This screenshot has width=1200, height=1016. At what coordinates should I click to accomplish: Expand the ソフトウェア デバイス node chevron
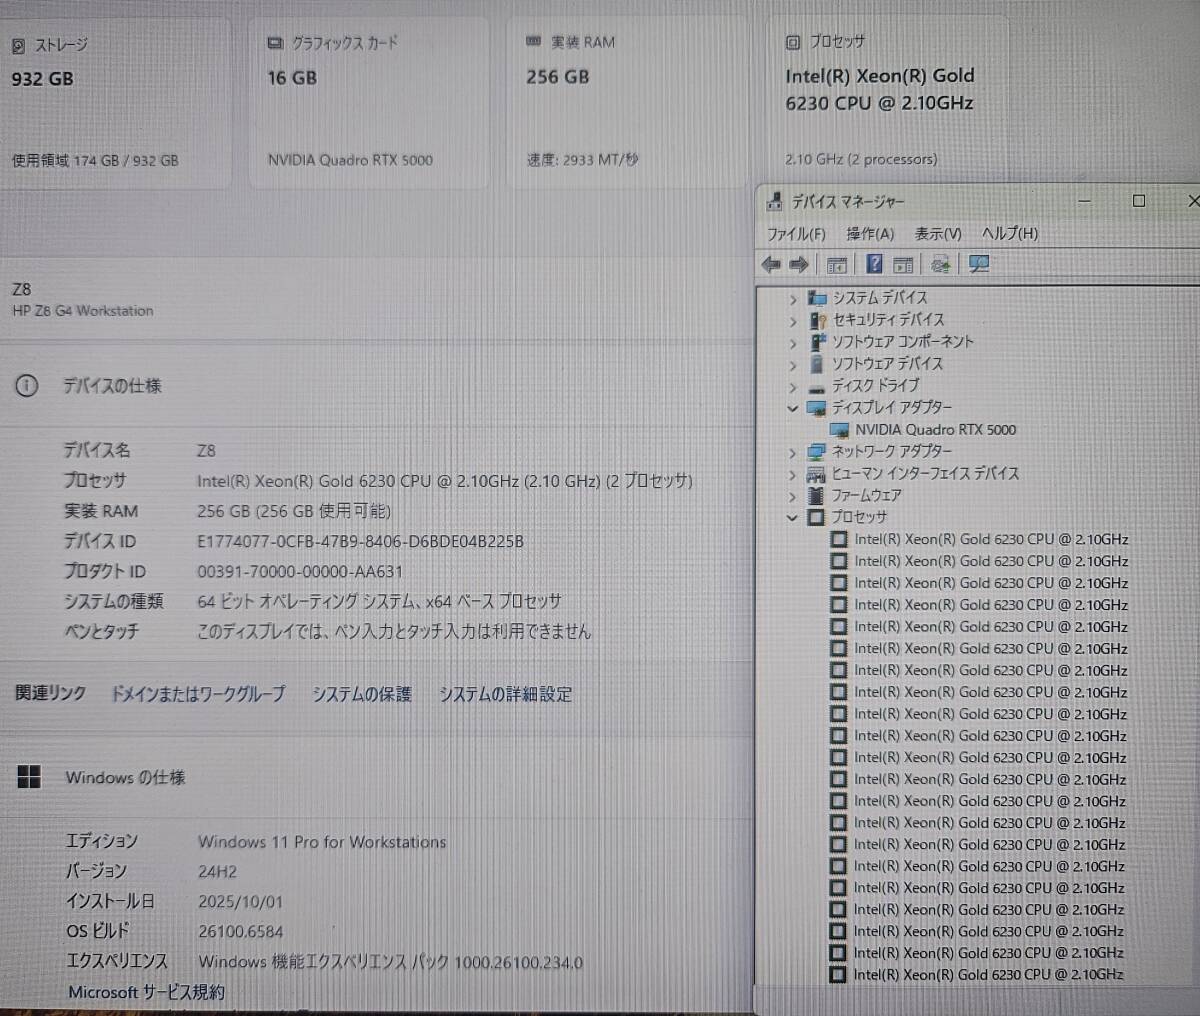(x=793, y=365)
